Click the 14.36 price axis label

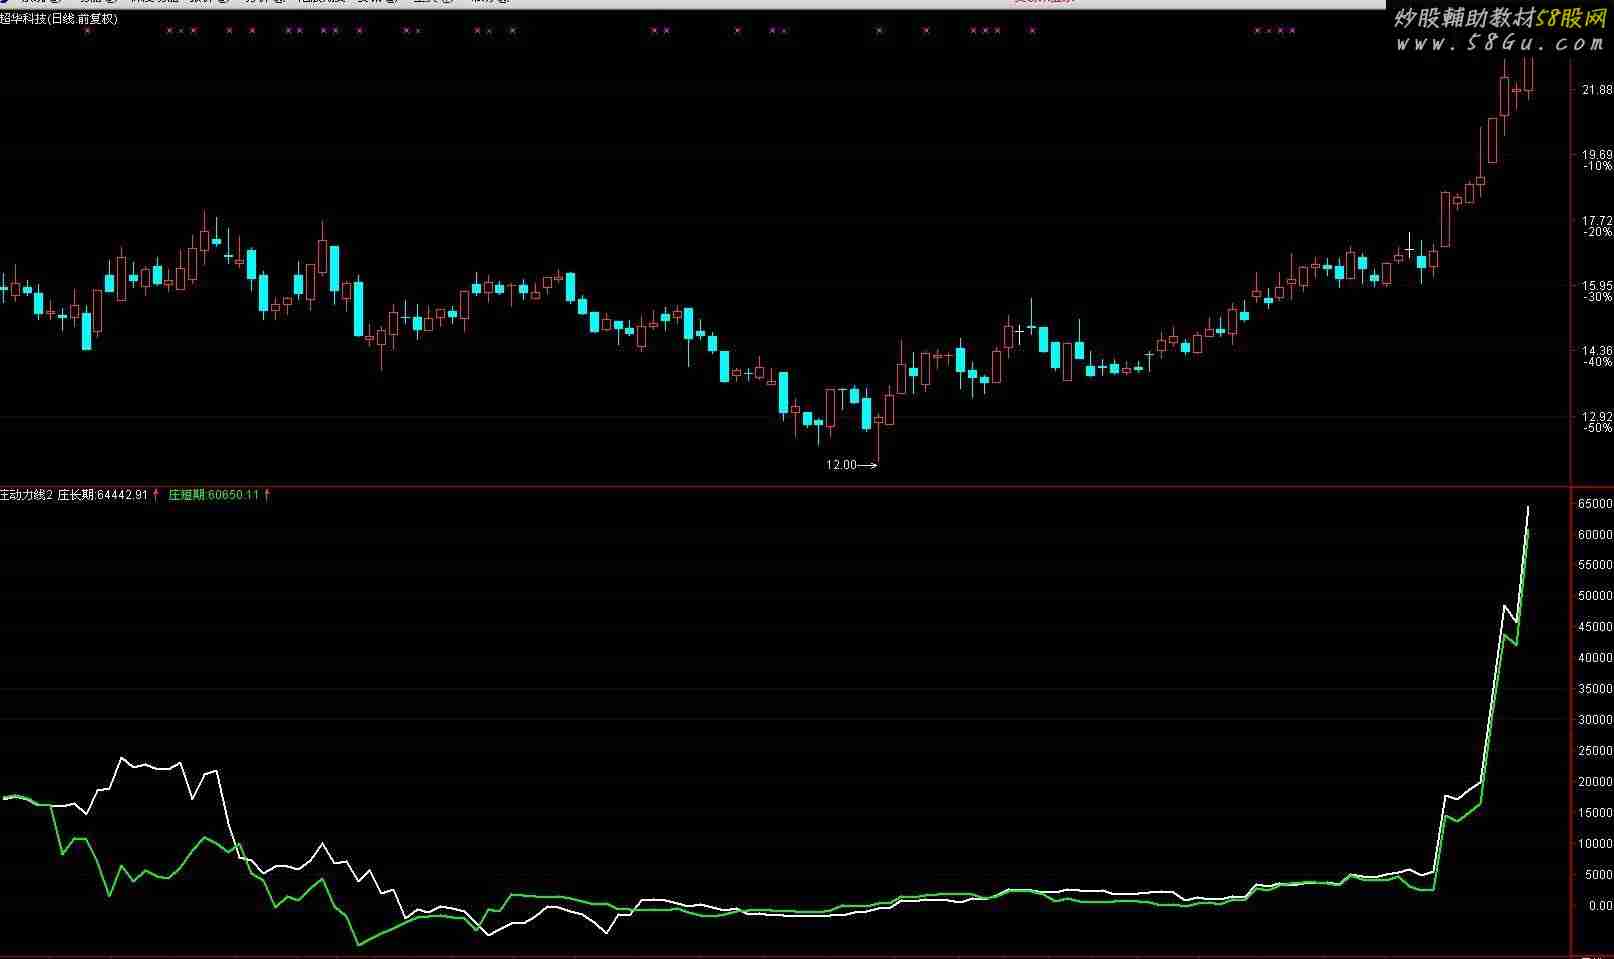[1597, 351]
